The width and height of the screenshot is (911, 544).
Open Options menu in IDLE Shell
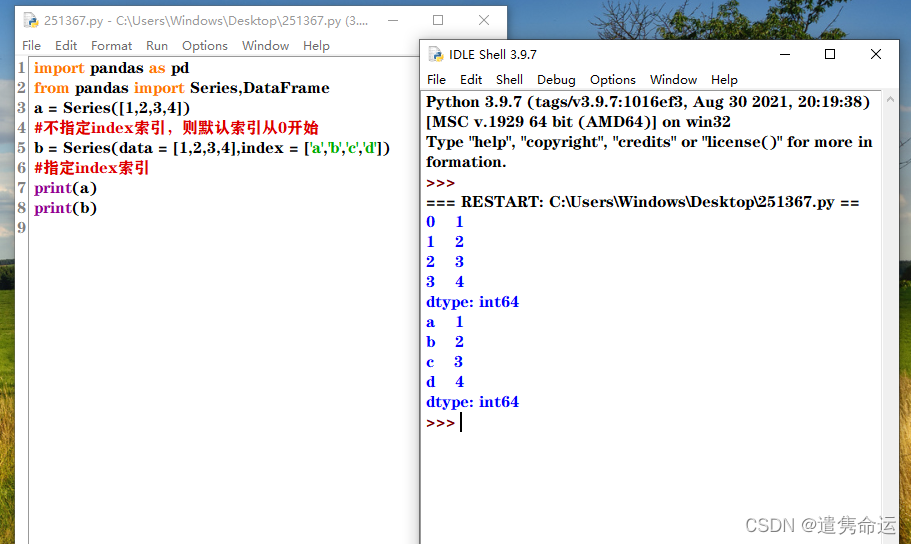pos(612,80)
